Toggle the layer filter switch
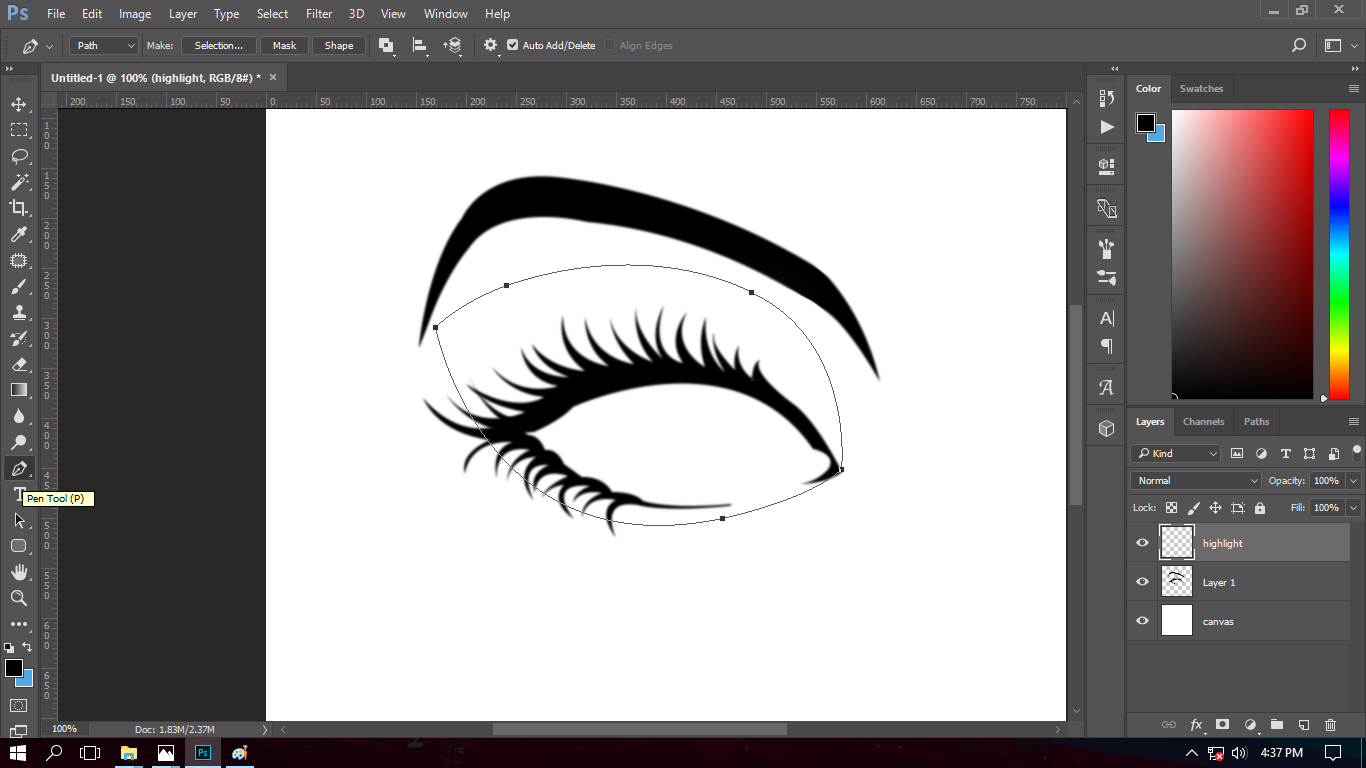This screenshot has height=768, width=1366. pos(1356,451)
